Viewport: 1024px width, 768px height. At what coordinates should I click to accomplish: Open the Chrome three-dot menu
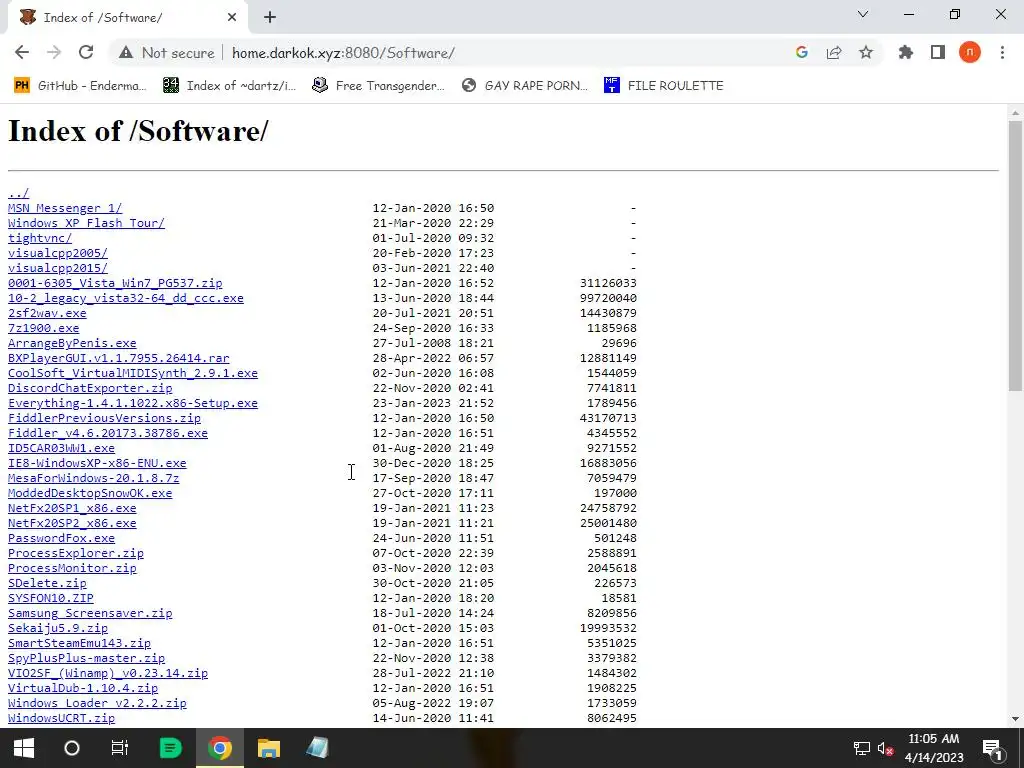[x=1002, y=52]
